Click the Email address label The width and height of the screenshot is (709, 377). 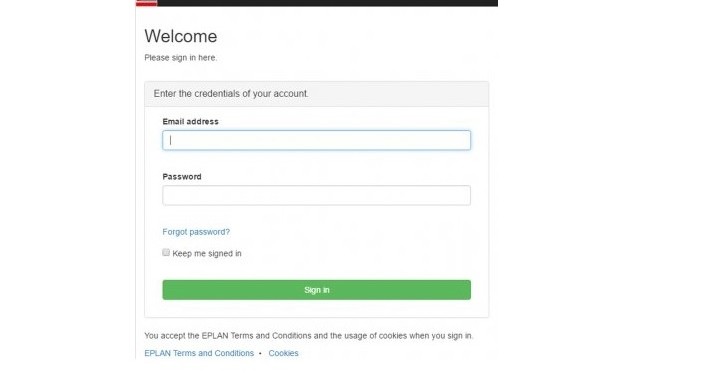[x=190, y=122]
